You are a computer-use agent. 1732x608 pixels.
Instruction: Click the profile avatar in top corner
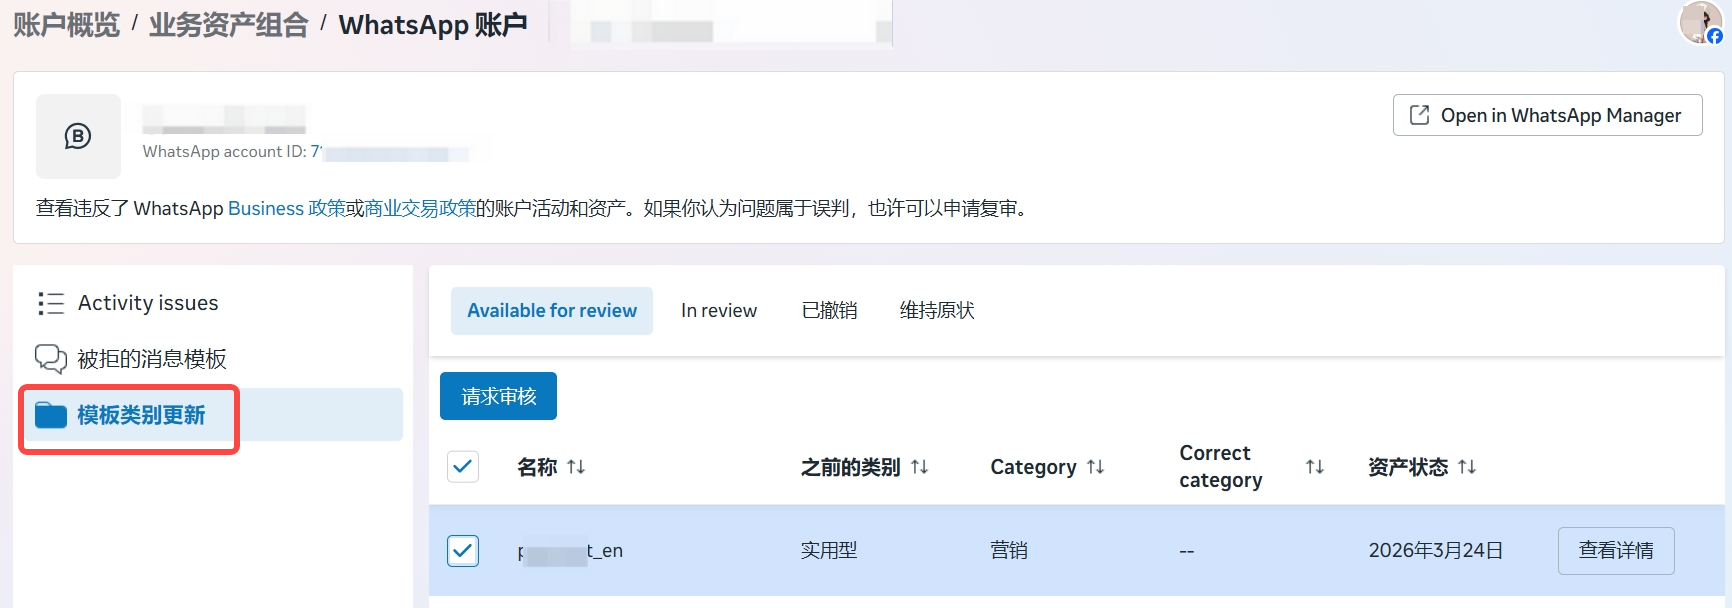coord(1699,22)
